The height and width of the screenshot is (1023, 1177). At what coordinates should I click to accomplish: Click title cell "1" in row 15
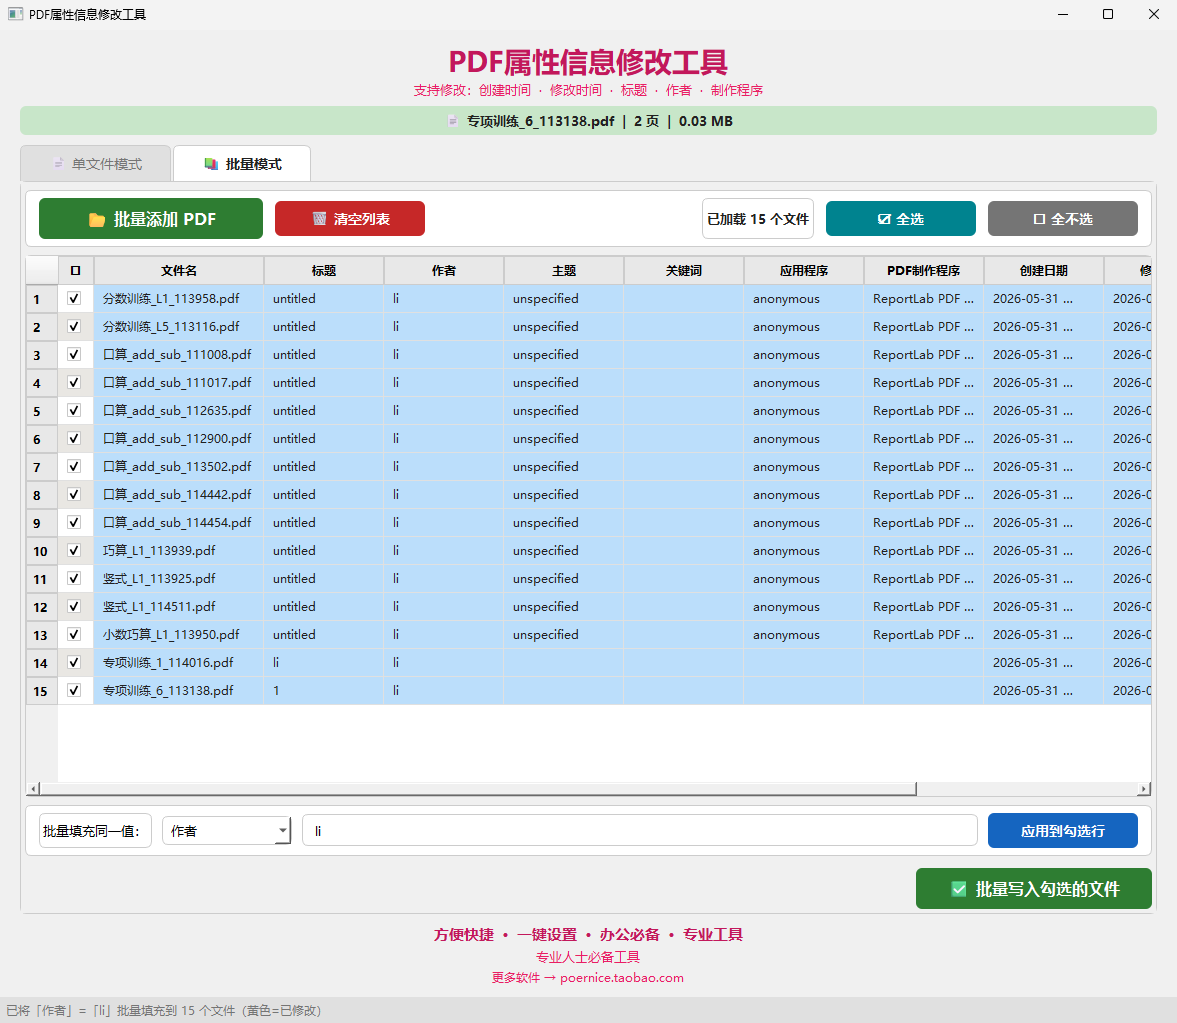click(x=324, y=691)
